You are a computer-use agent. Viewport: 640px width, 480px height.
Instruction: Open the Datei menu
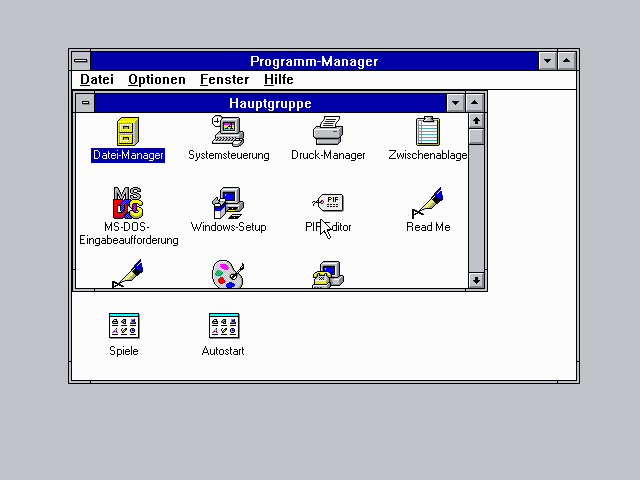97,79
